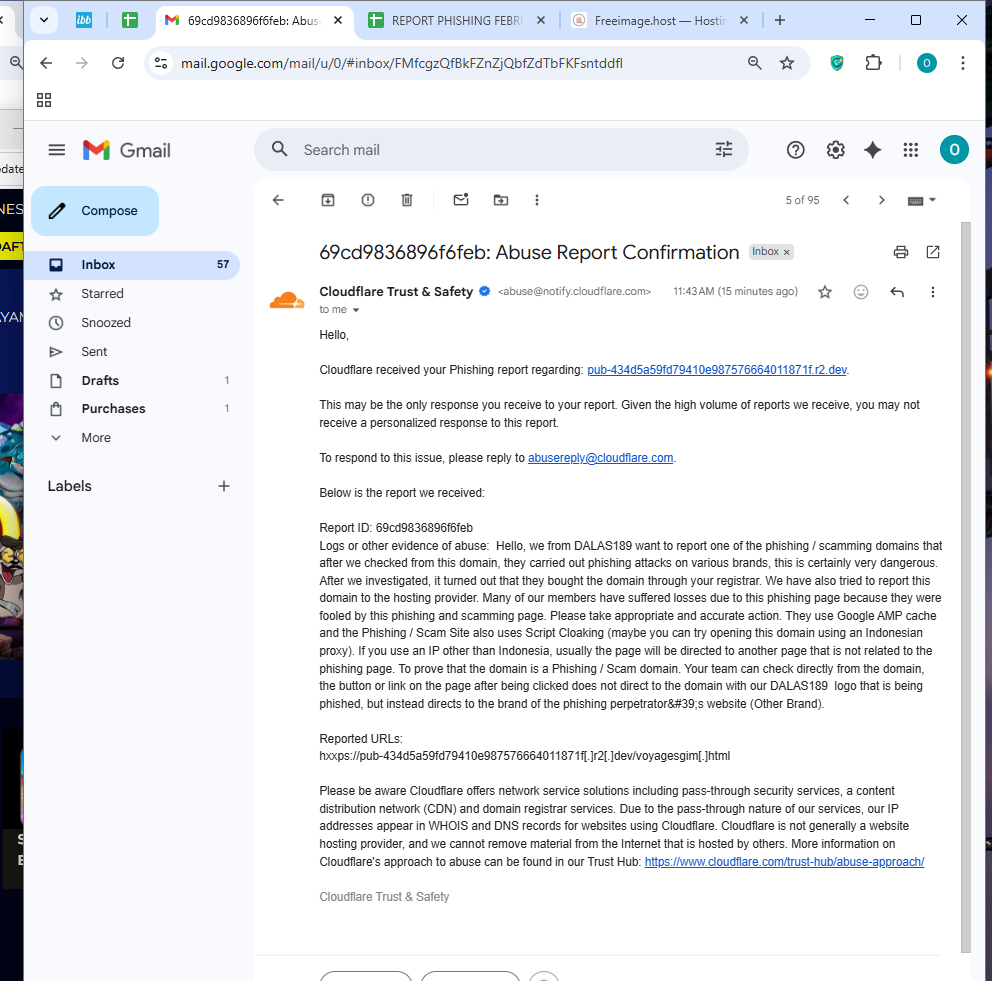This screenshot has height=981, width=992.
Task: Open the zoom magnifier in address bar
Action: (754, 63)
